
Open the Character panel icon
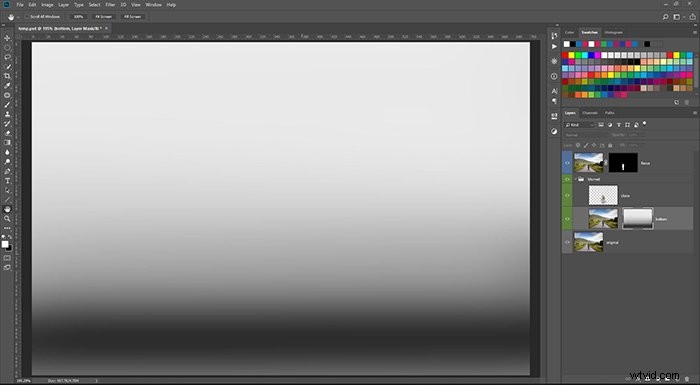click(554, 91)
